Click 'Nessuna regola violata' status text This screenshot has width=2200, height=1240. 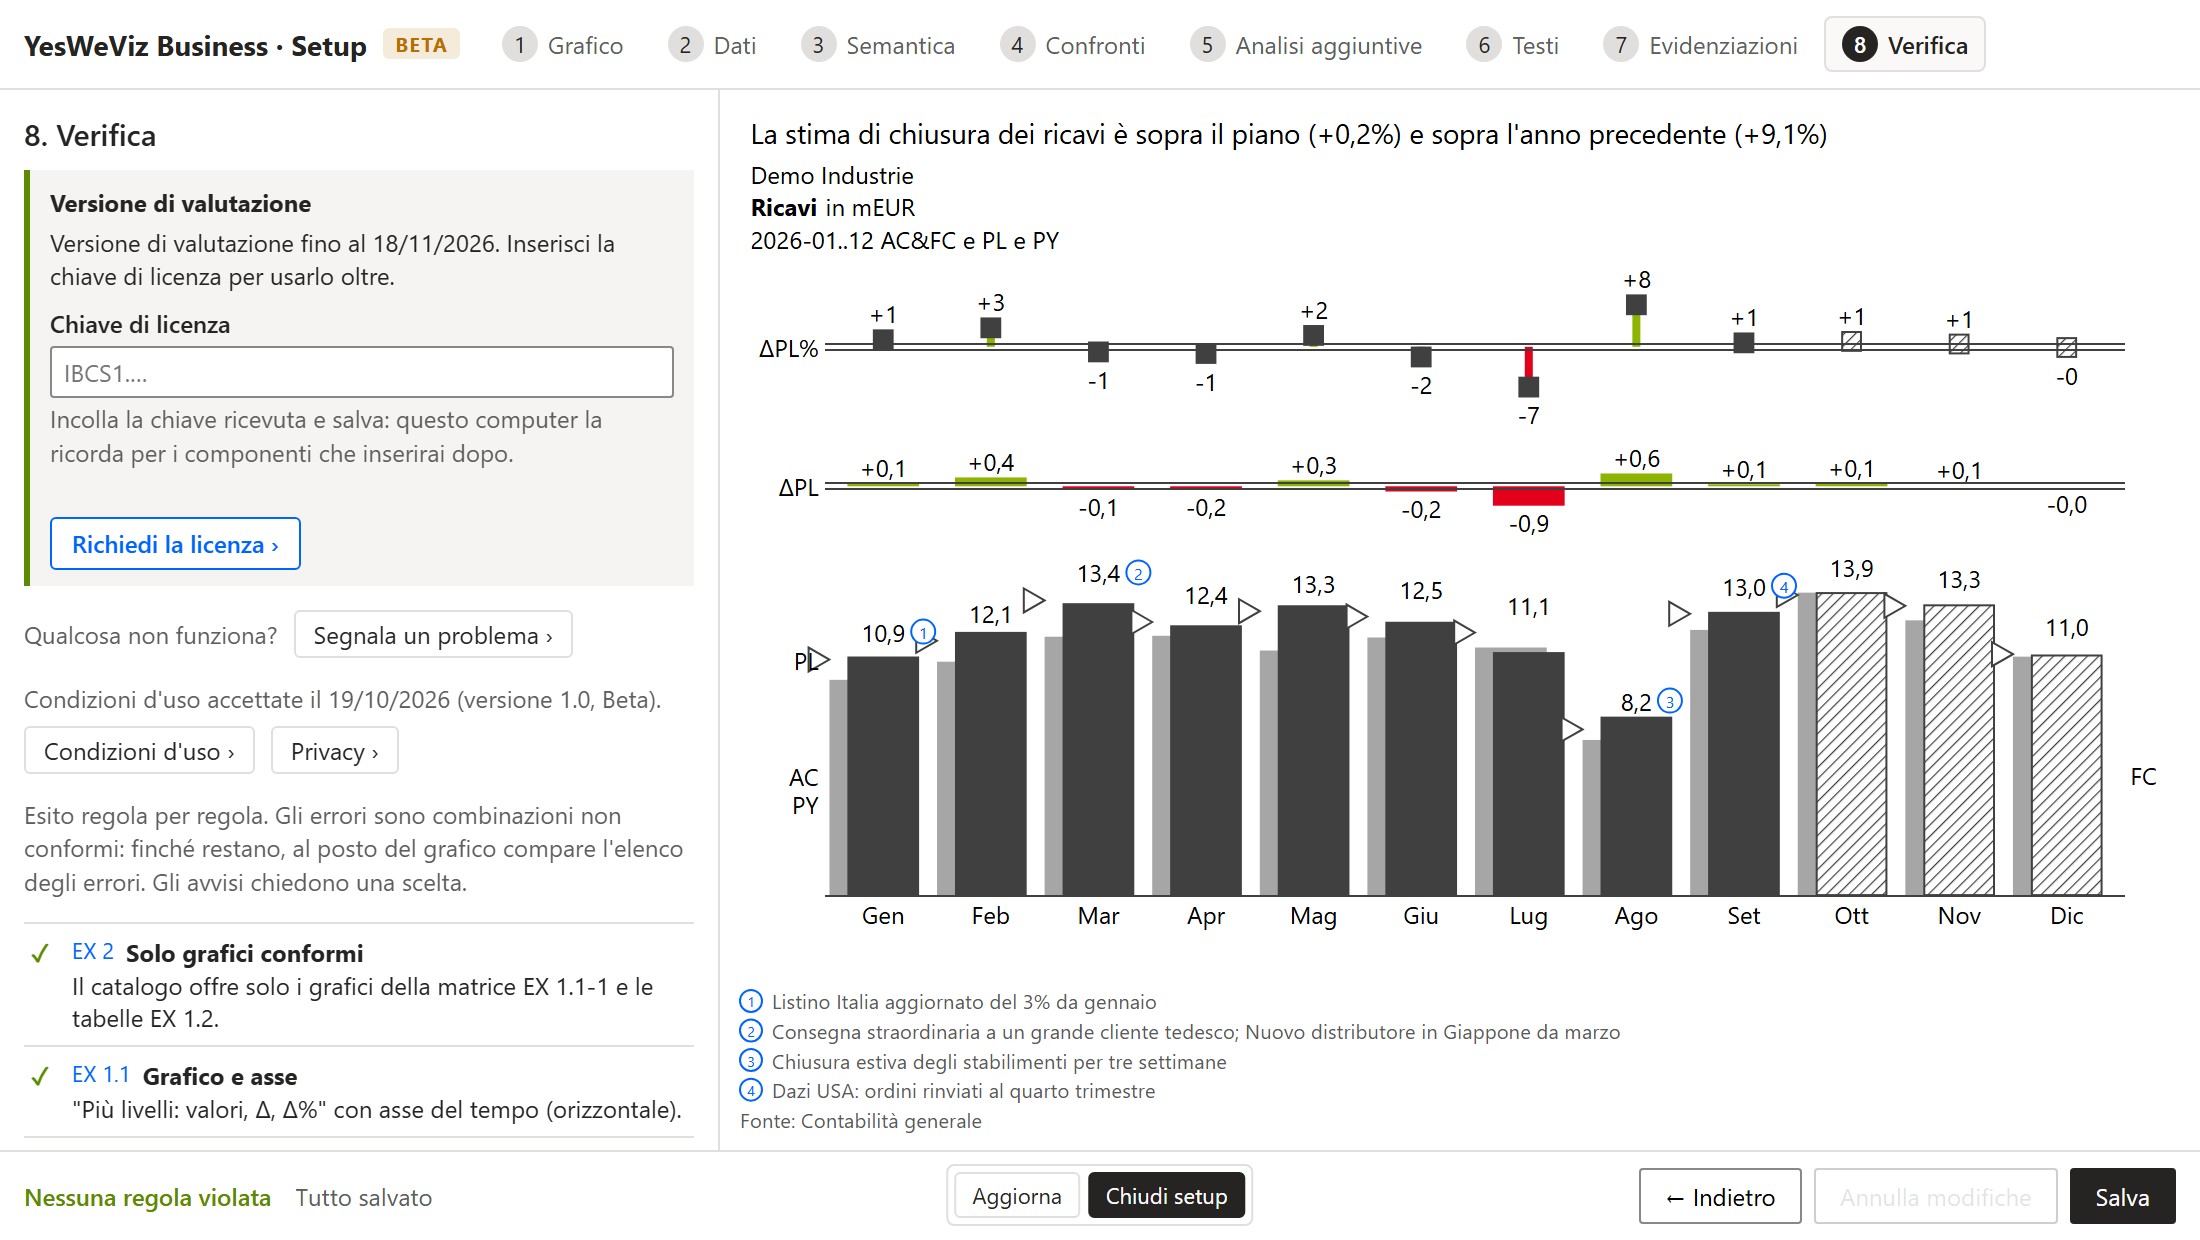click(x=148, y=1197)
